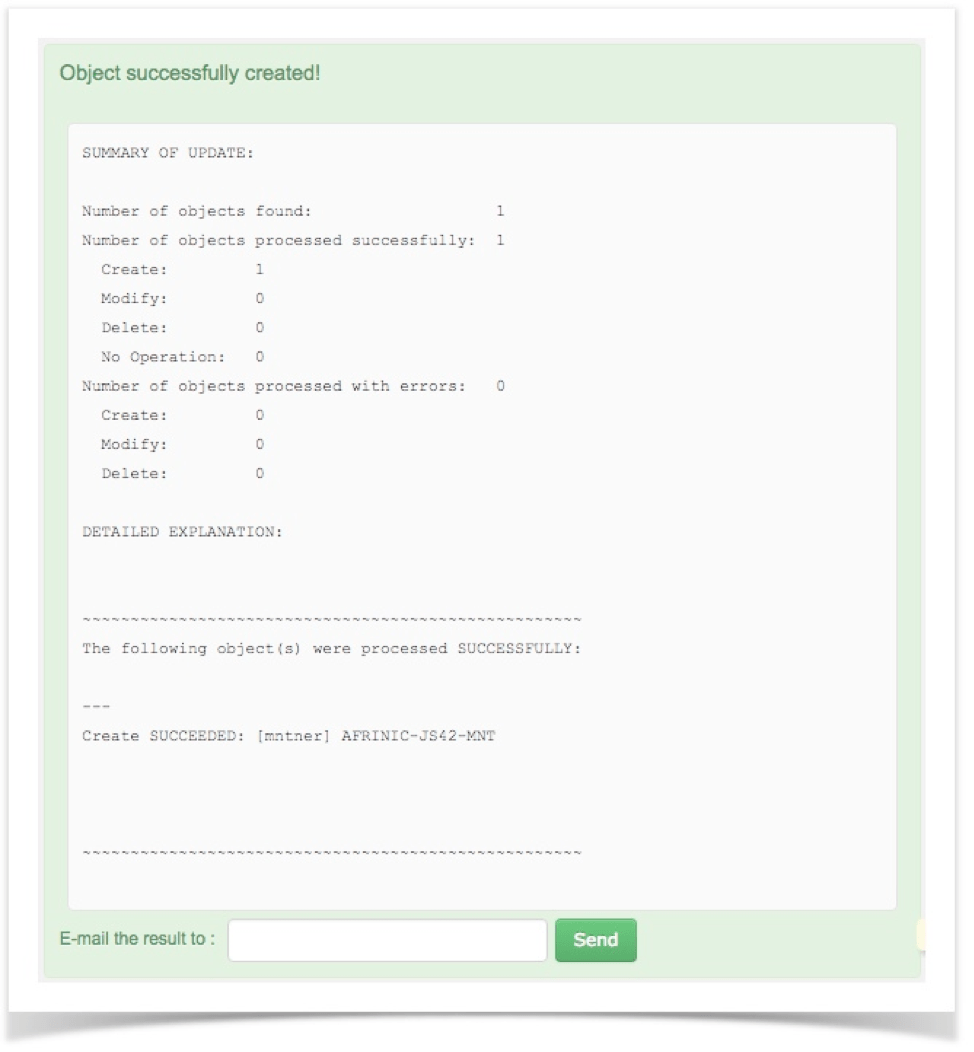Viewport: 974px width, 1052px height.
Task: Select 'Number of objects processed successfully' text
Action: point(278,240)
